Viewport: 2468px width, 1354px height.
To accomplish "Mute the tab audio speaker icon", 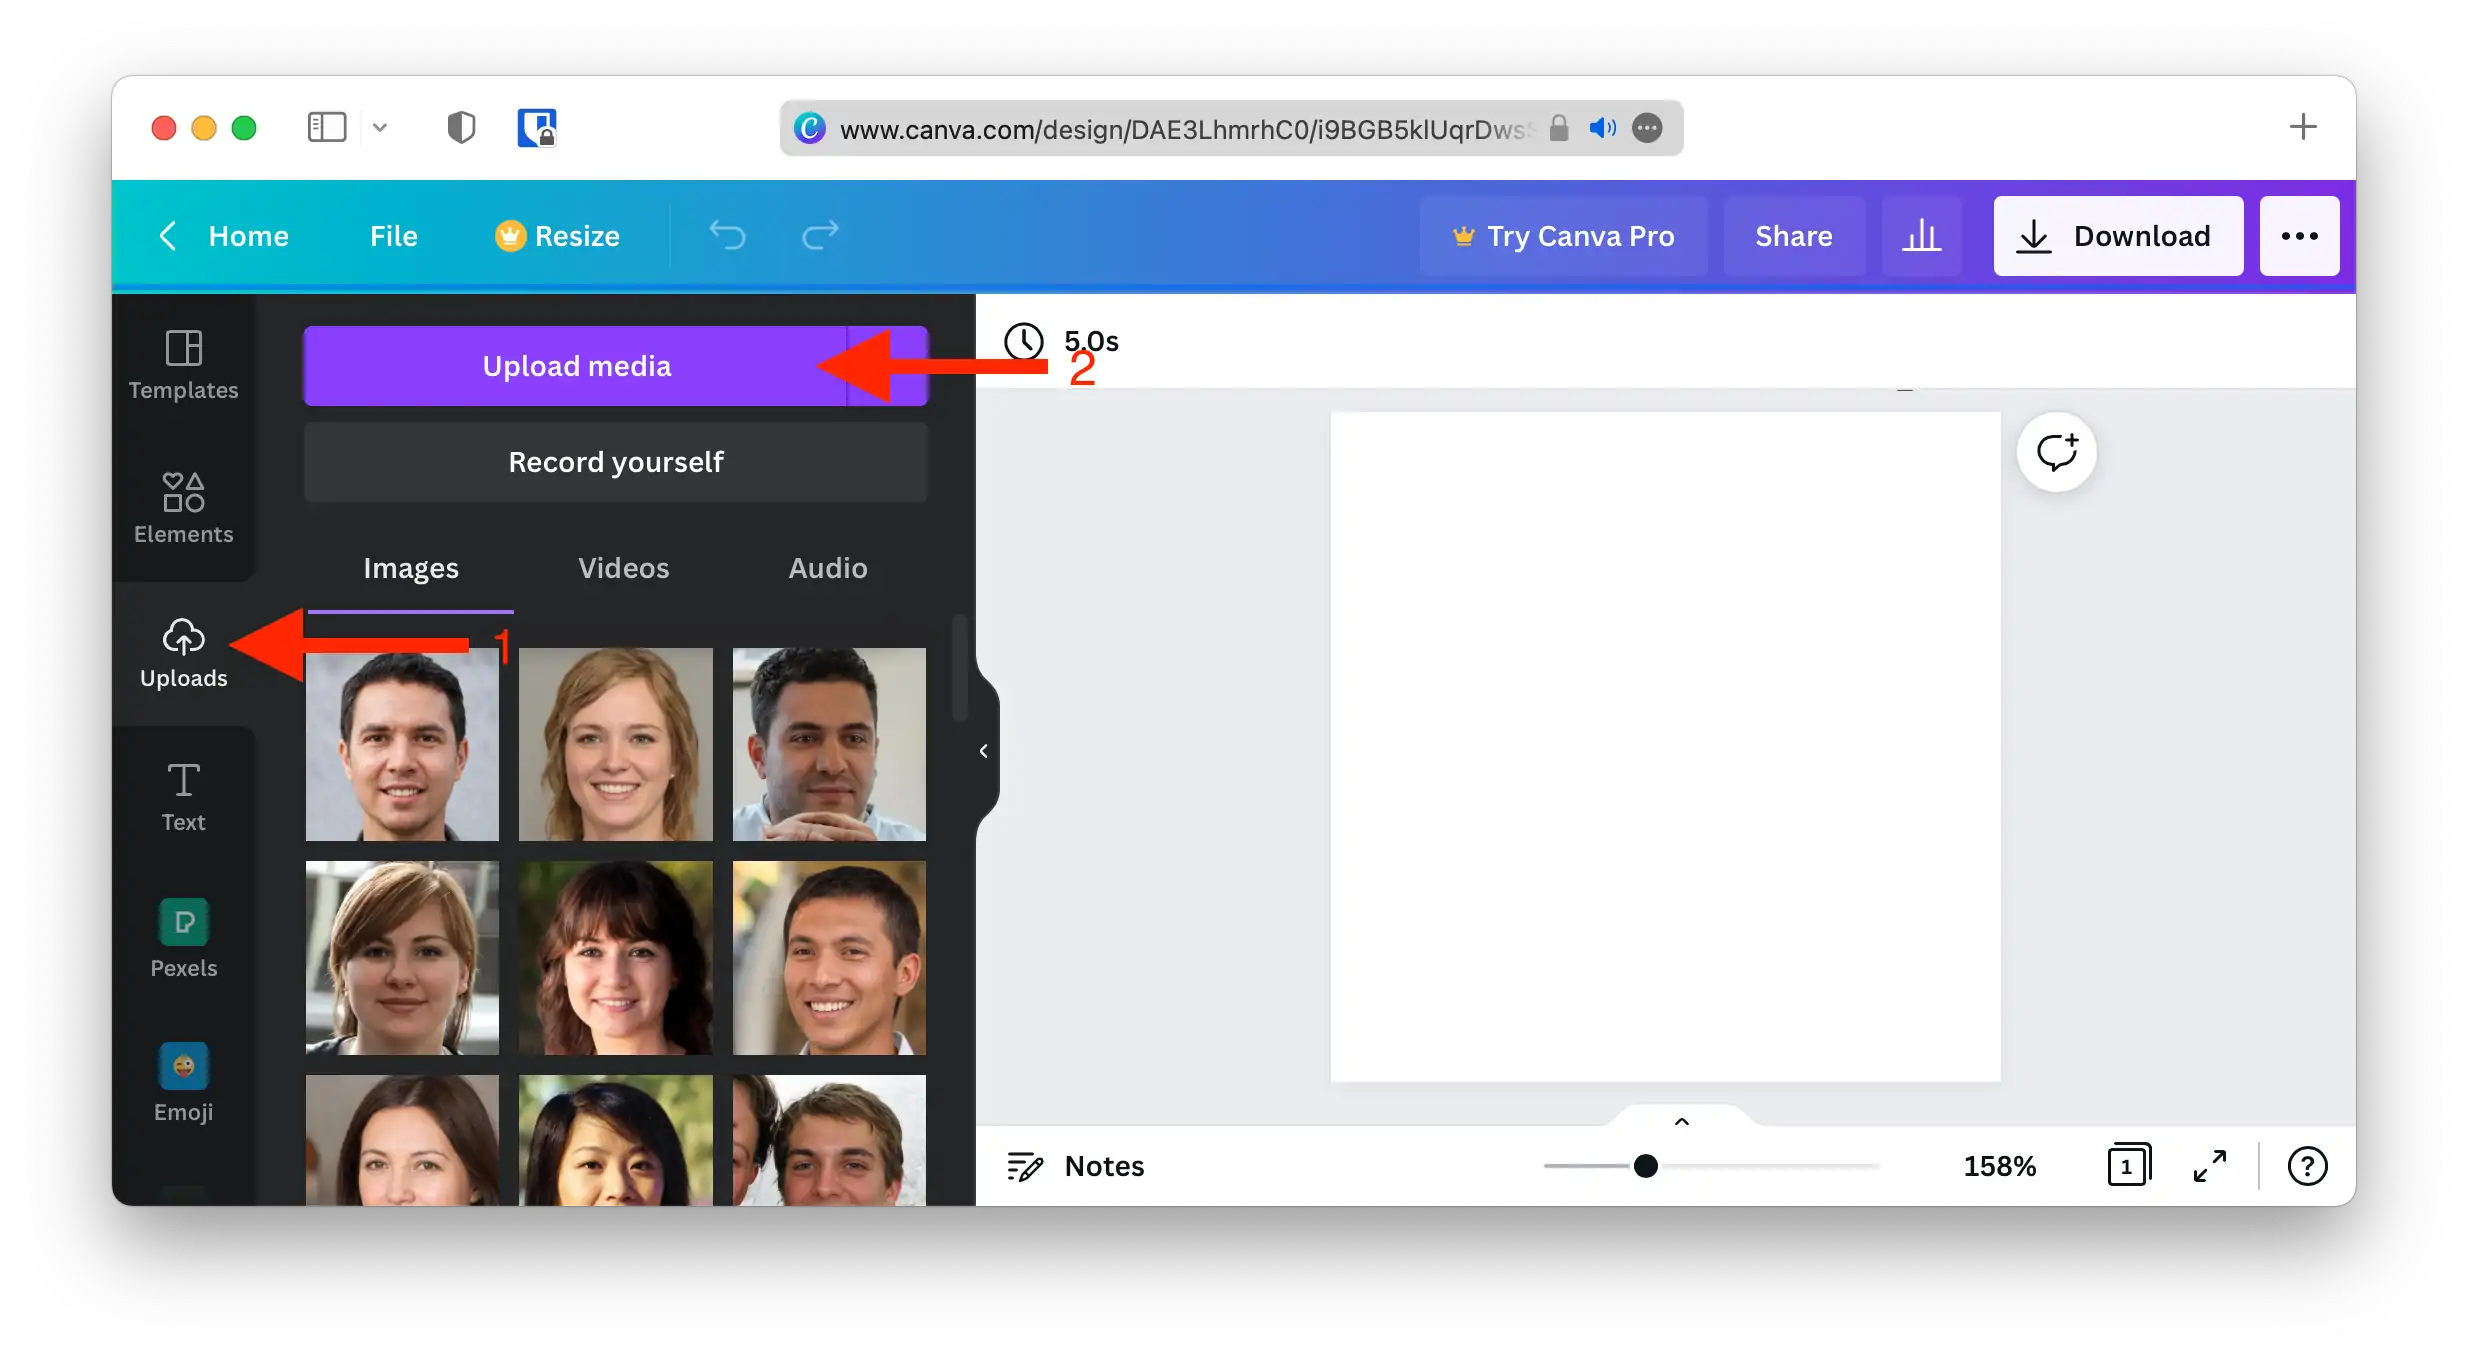I will pyautogui.click(x=1602, y=128).
